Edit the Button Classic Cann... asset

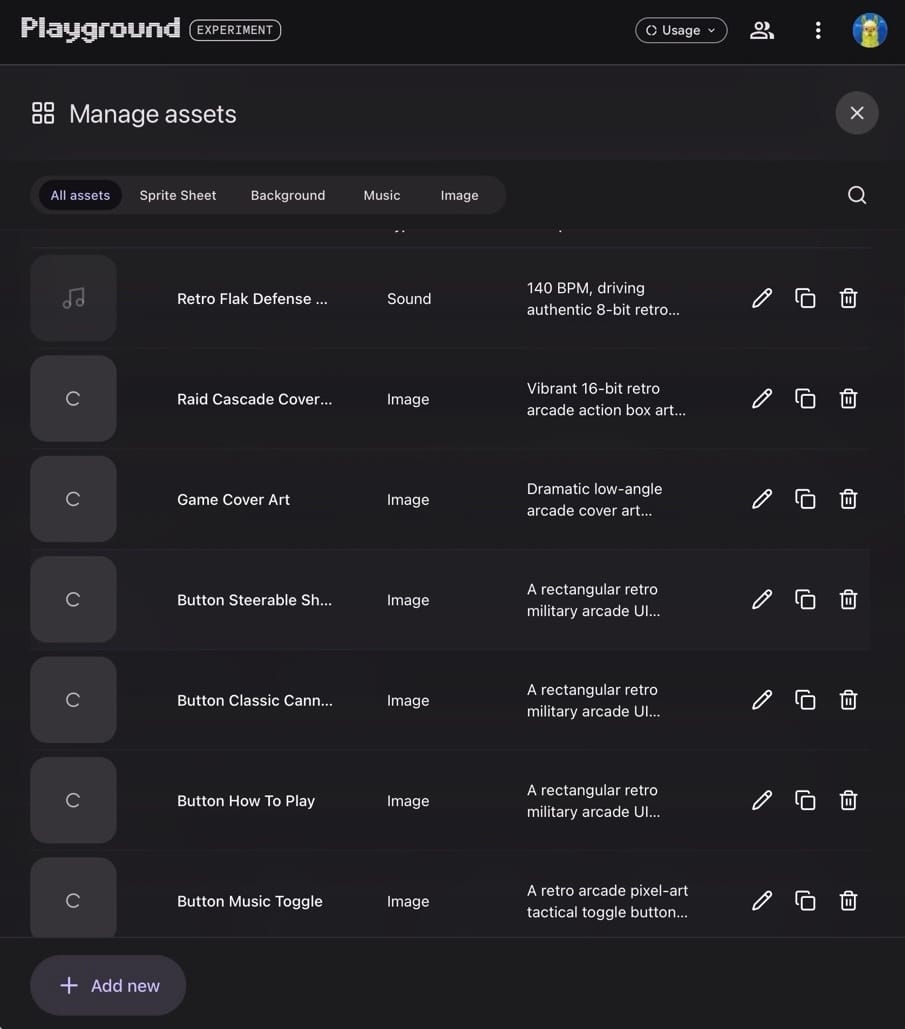coord(762,700)
